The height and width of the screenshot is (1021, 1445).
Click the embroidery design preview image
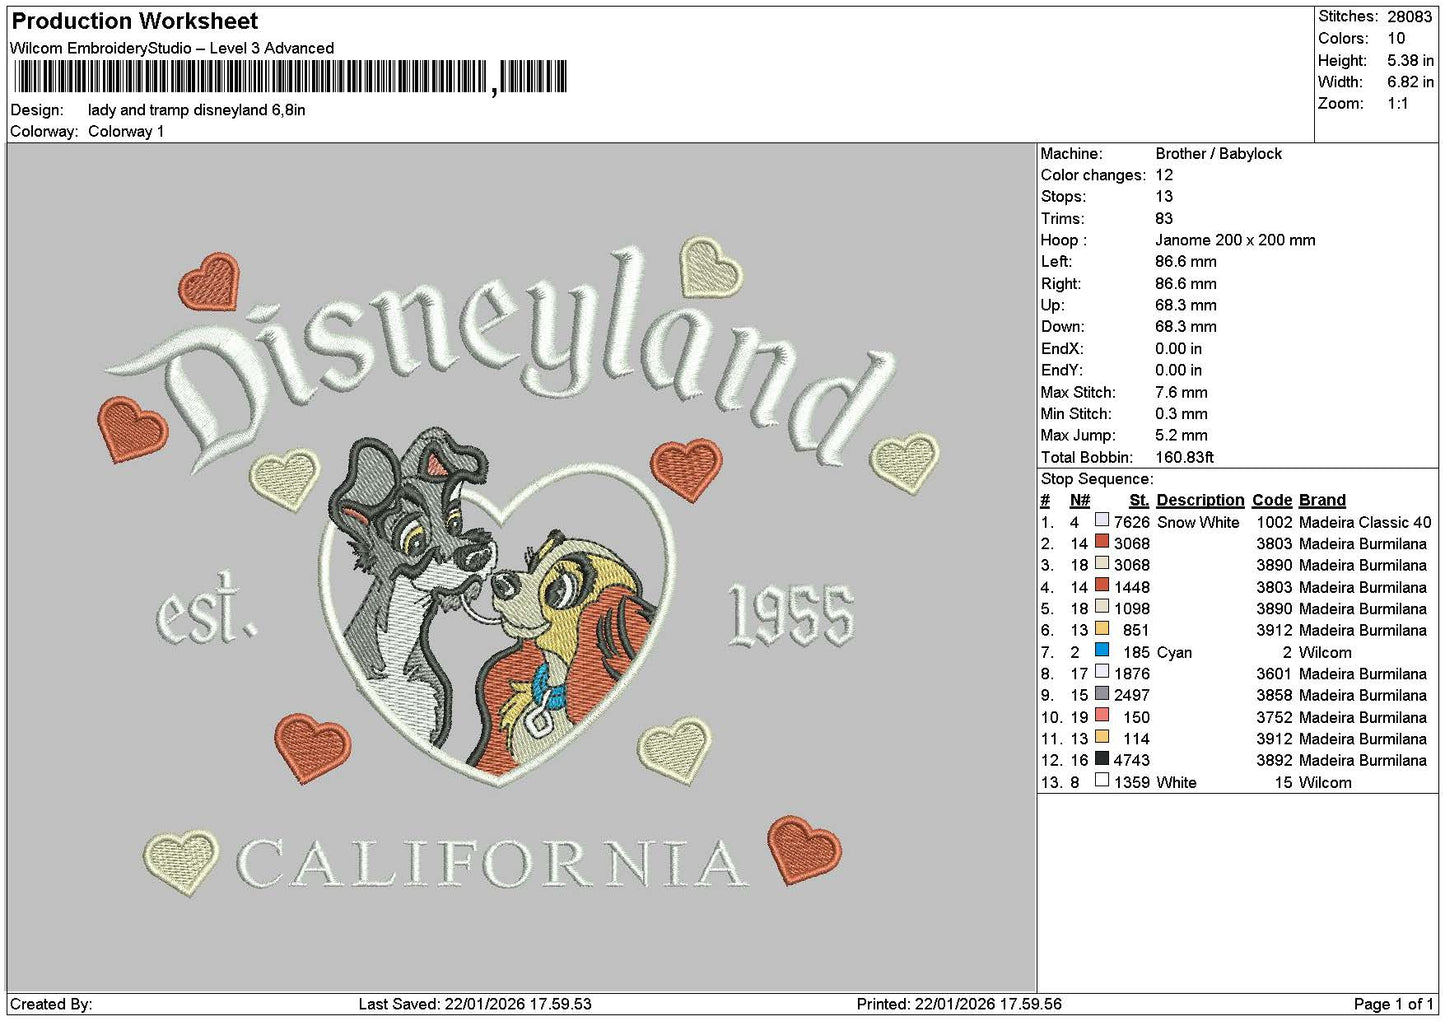click(521, 567)
